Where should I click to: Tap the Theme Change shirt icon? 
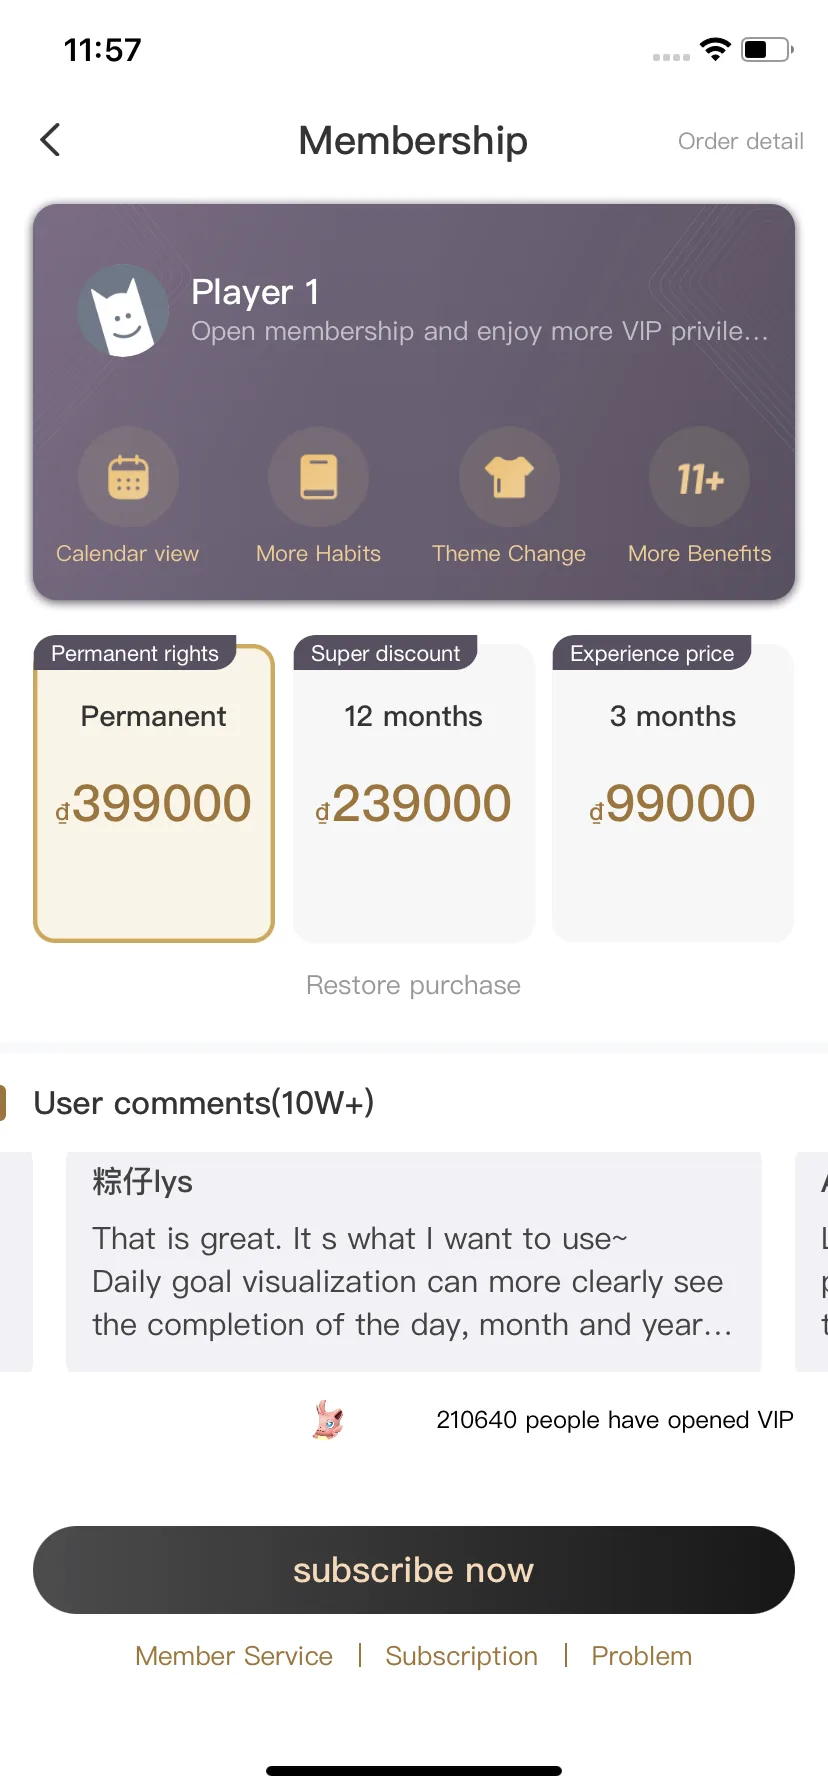coord(509,477)
